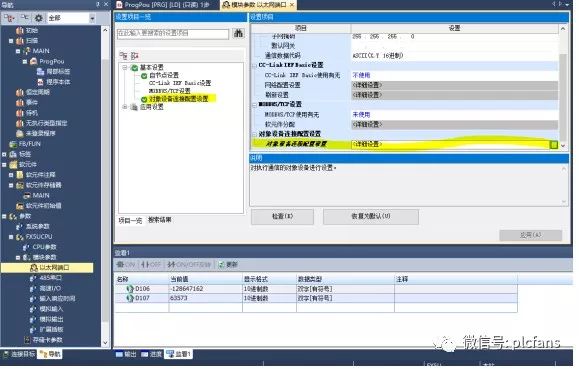Switch to 进度 bottom tab
The image size is (579, 369).
(151, 354)
